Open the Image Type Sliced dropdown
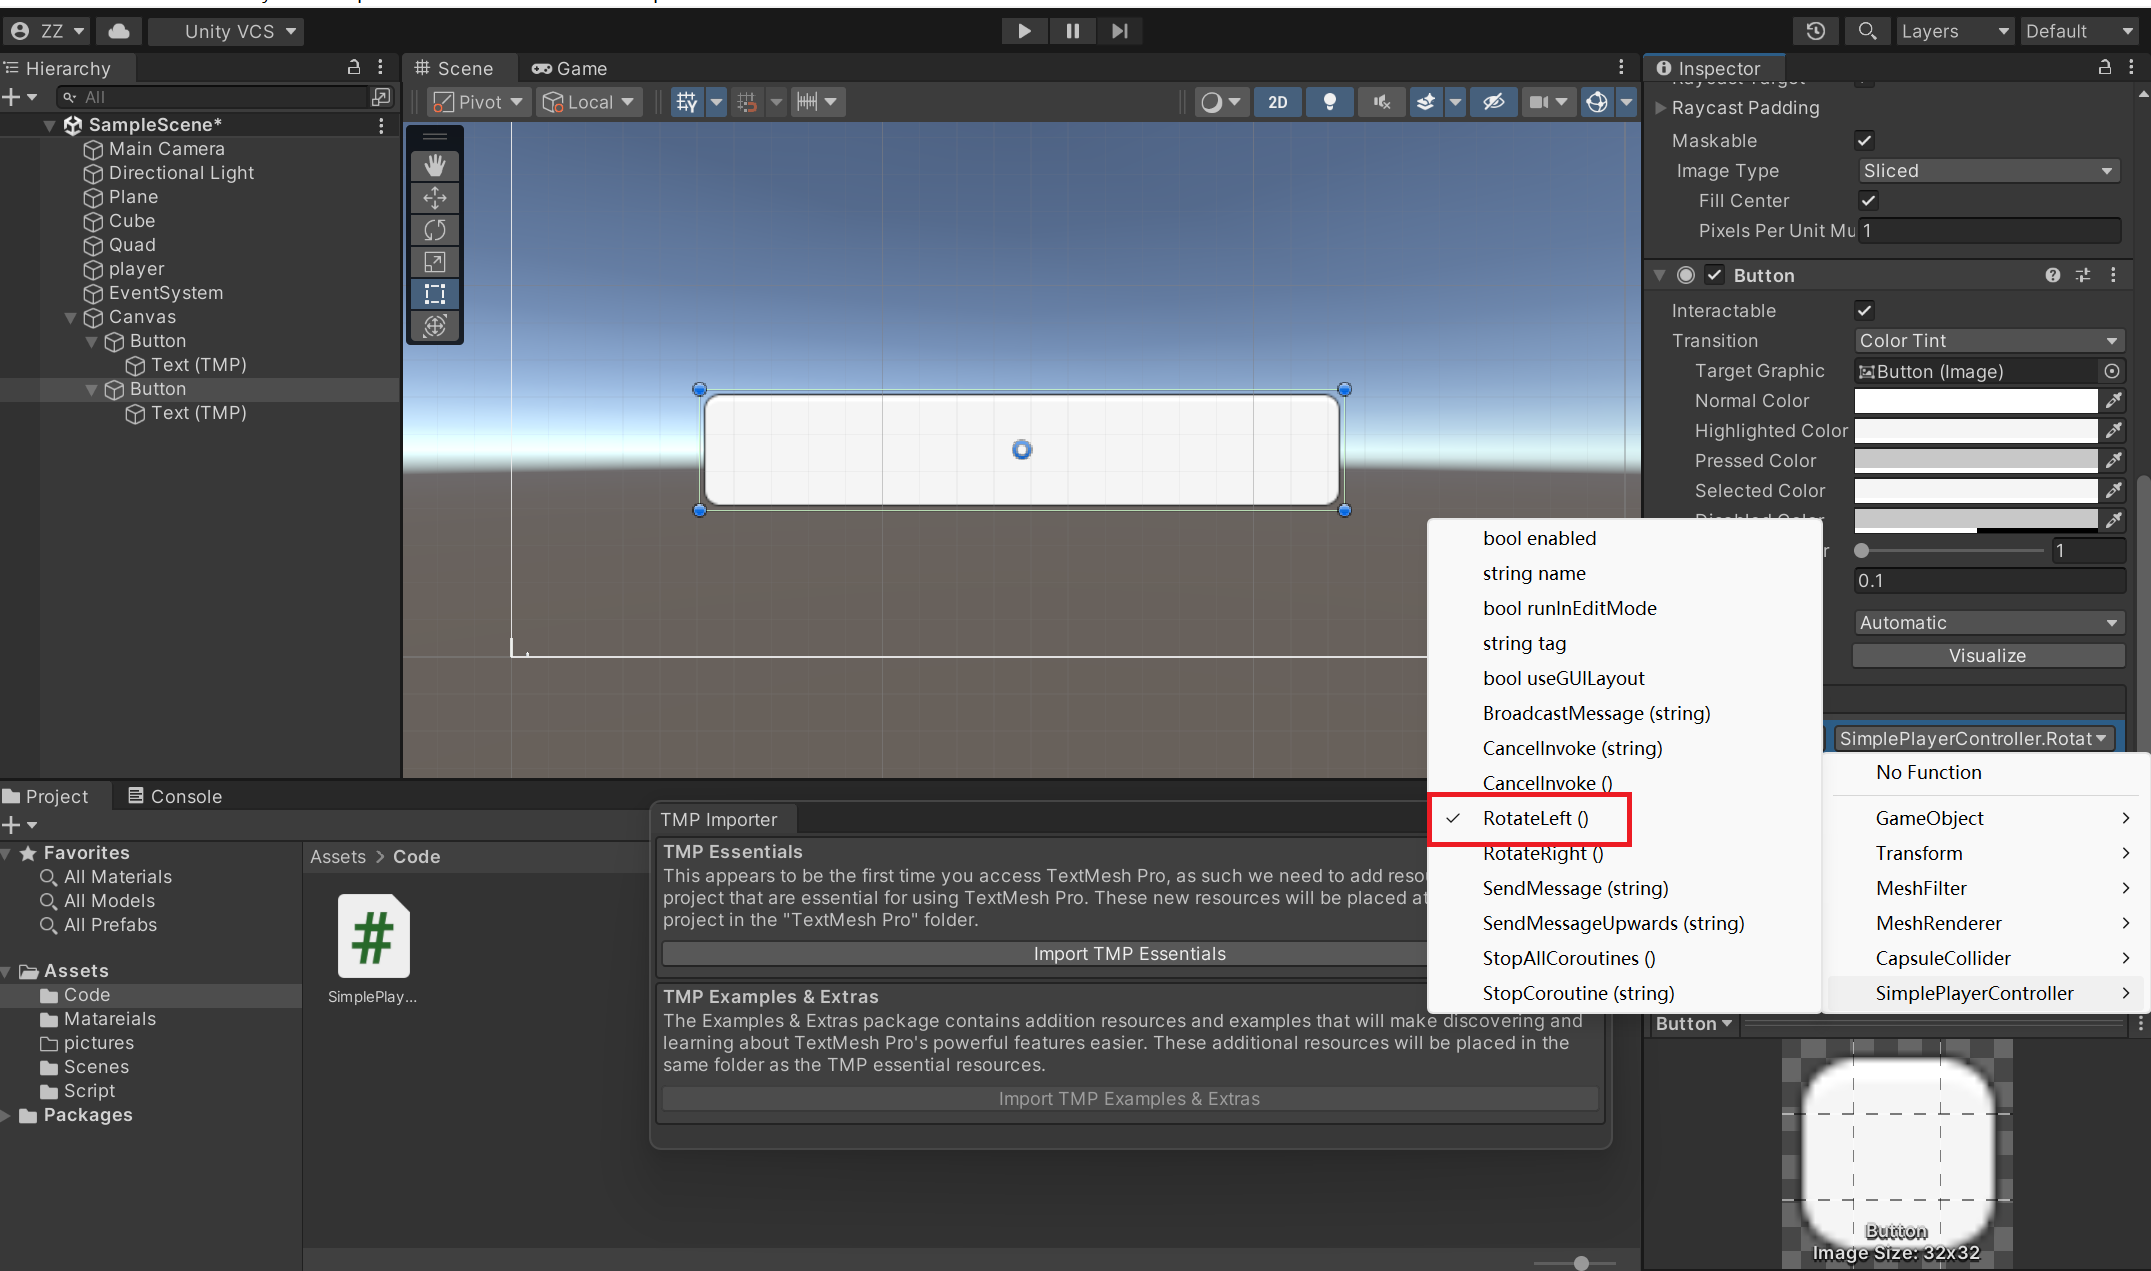This screenshot has width=2151, height=1271. [x=1987, y=171]
